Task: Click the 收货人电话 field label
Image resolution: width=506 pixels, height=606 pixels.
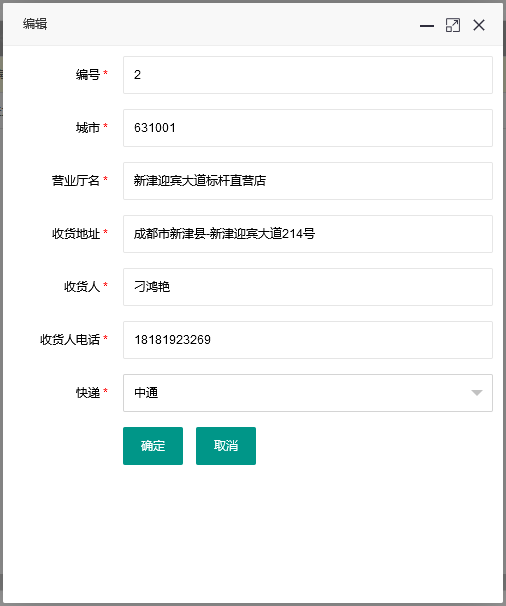Action: [70, 339]
